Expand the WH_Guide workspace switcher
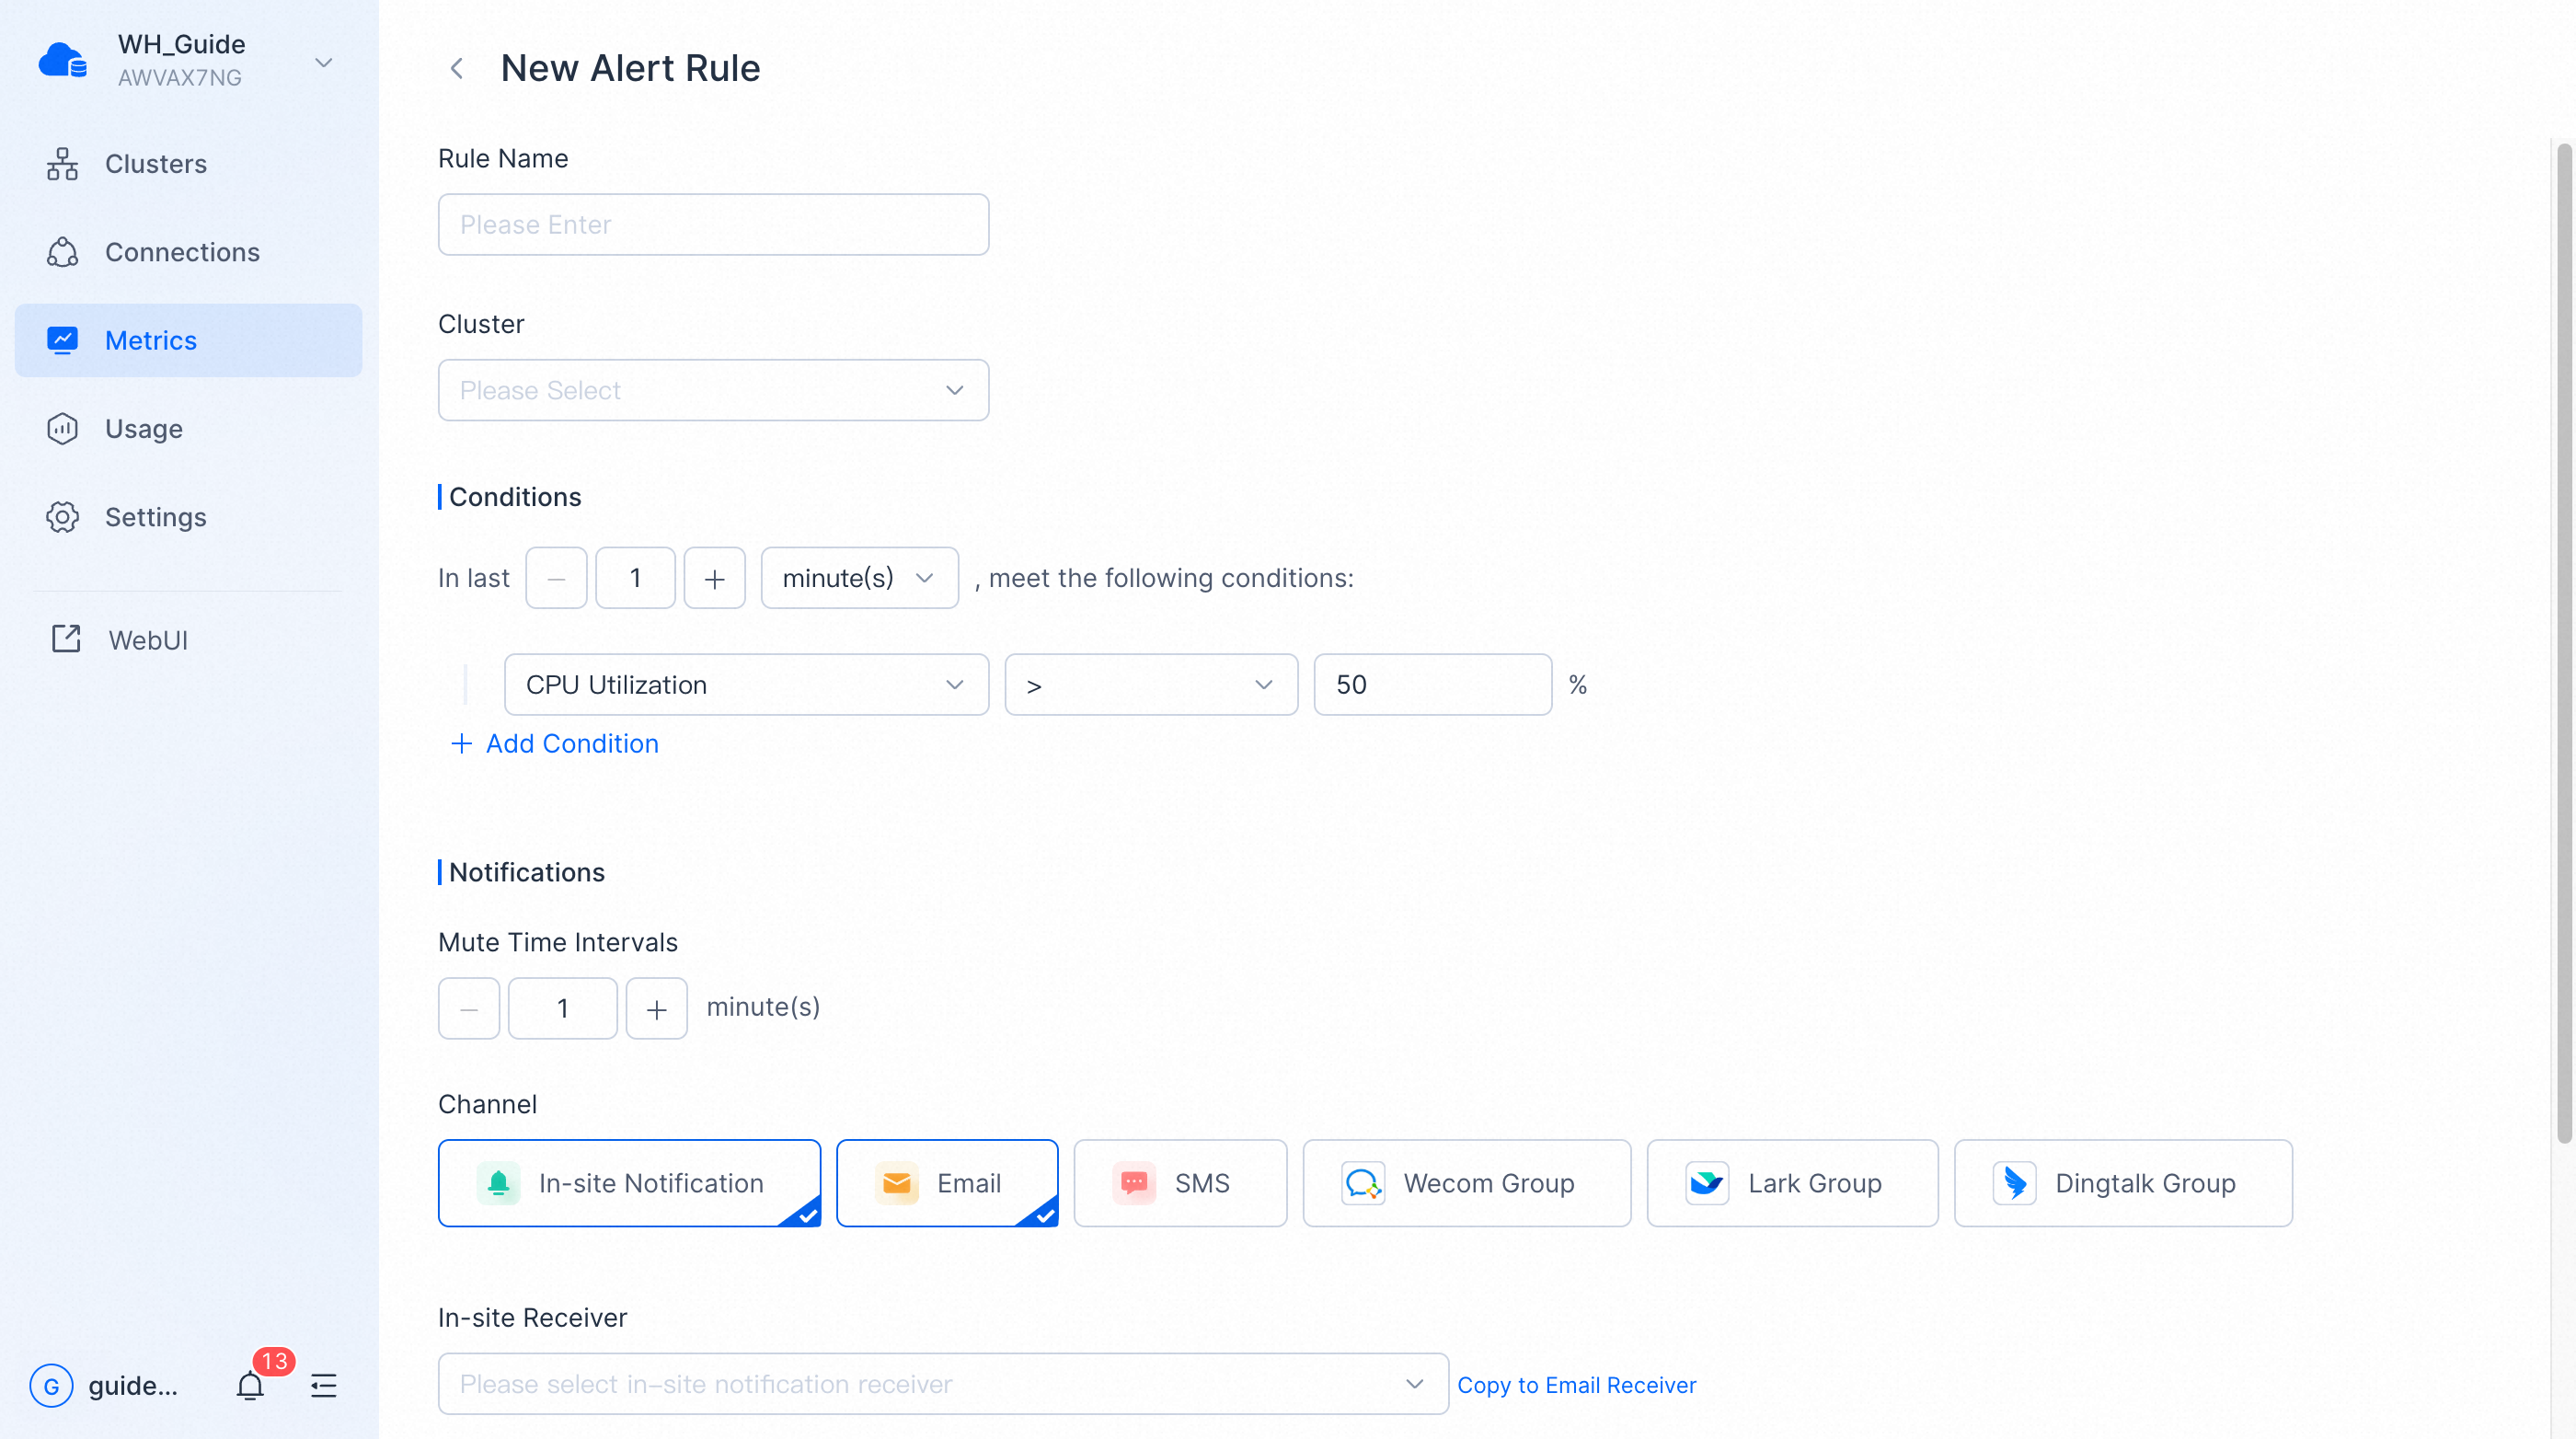 click(x=322, y=62)
